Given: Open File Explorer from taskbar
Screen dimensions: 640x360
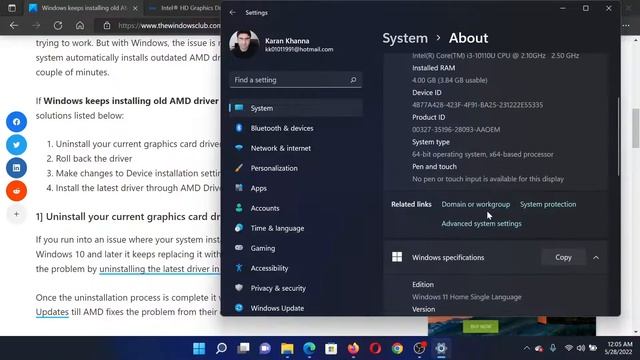Looking at the screenshot, I should point(287,348).
